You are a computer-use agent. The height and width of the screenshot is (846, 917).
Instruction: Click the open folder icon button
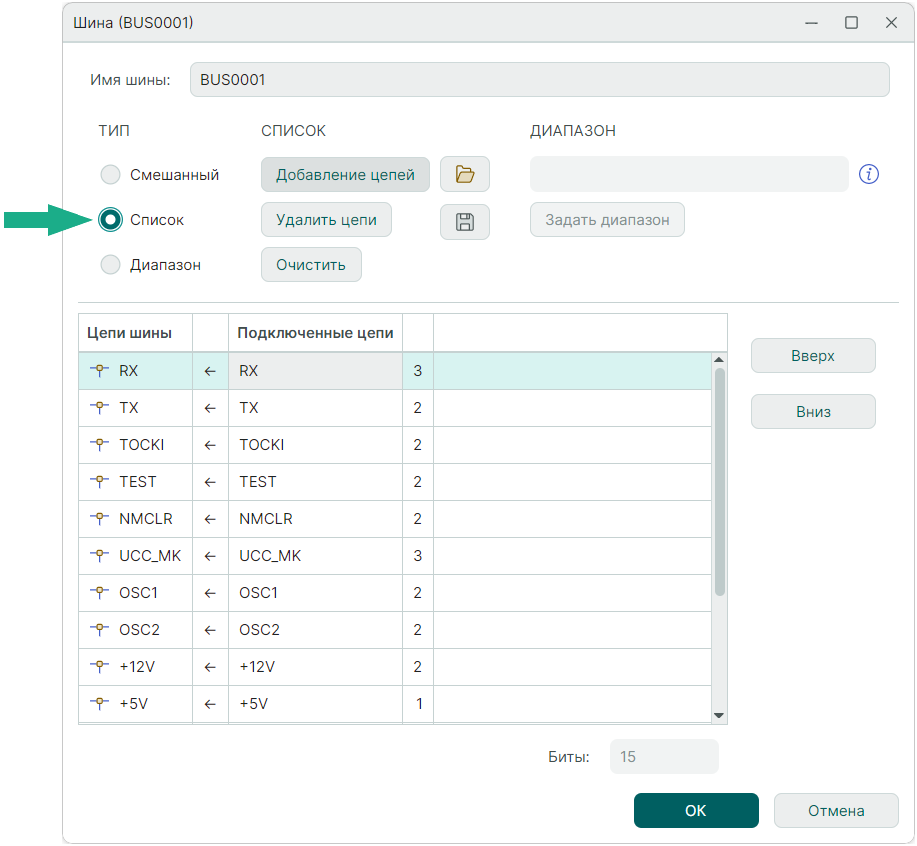coord(464,174)
